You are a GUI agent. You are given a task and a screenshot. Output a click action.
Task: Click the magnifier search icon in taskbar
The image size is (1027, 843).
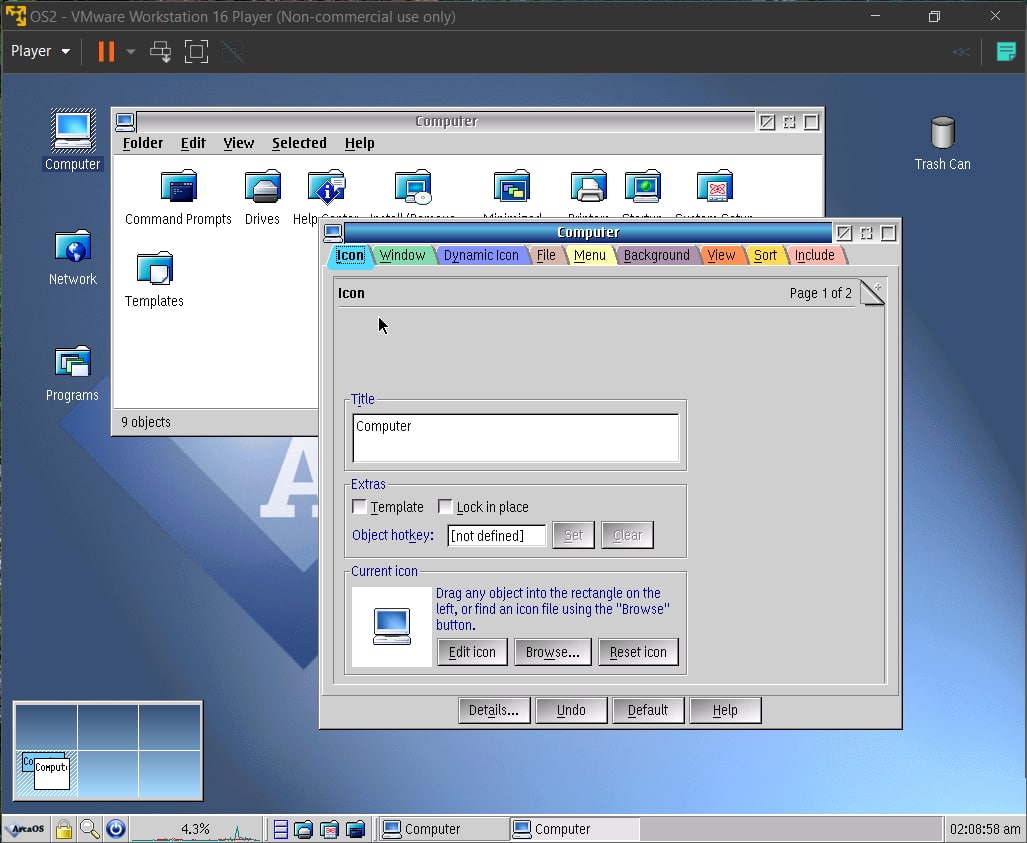coord(90,829)
